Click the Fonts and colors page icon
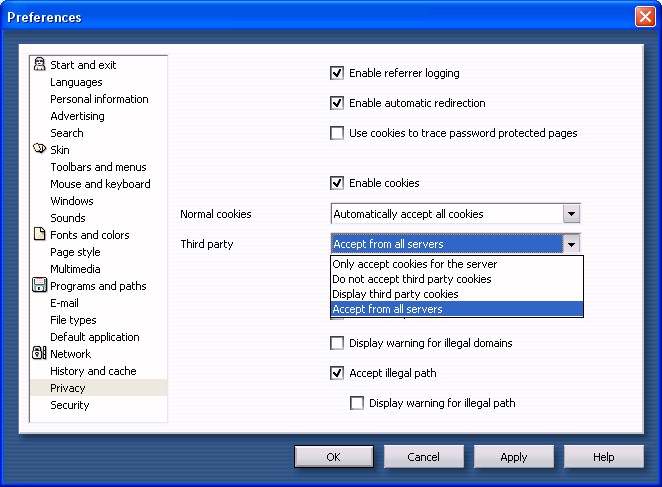The image size is (662, 487). point(40,235)
